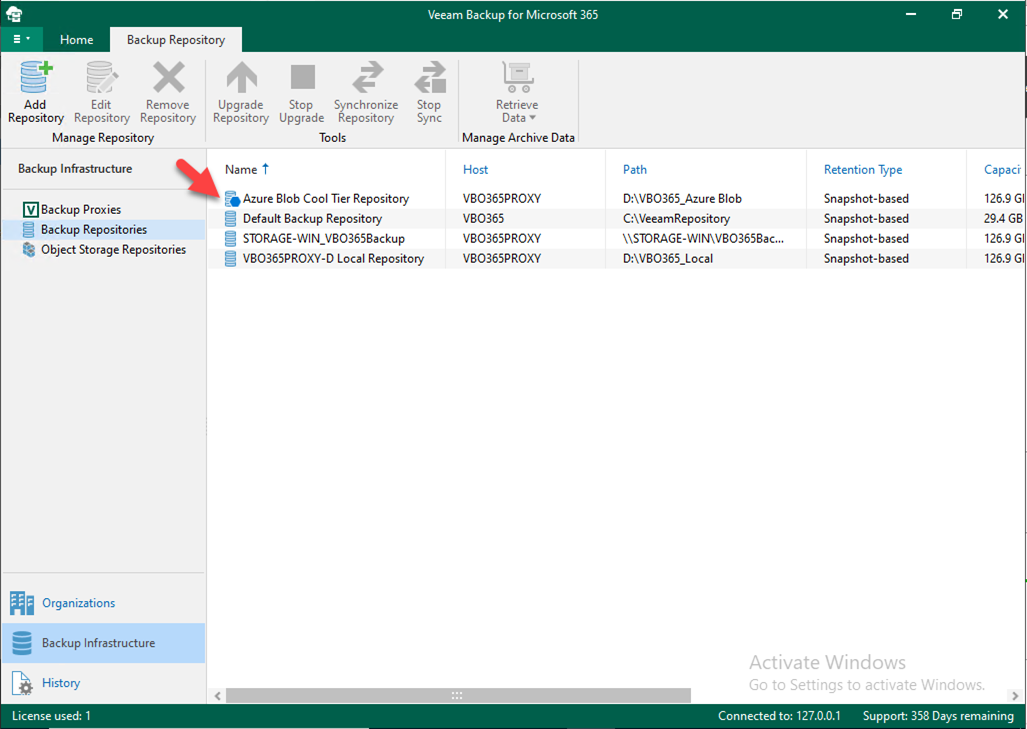Screen dimensions: 1027x729
Task: Click the D:\VBO365_Azure Blob path cell
Action: pos(682,198)
